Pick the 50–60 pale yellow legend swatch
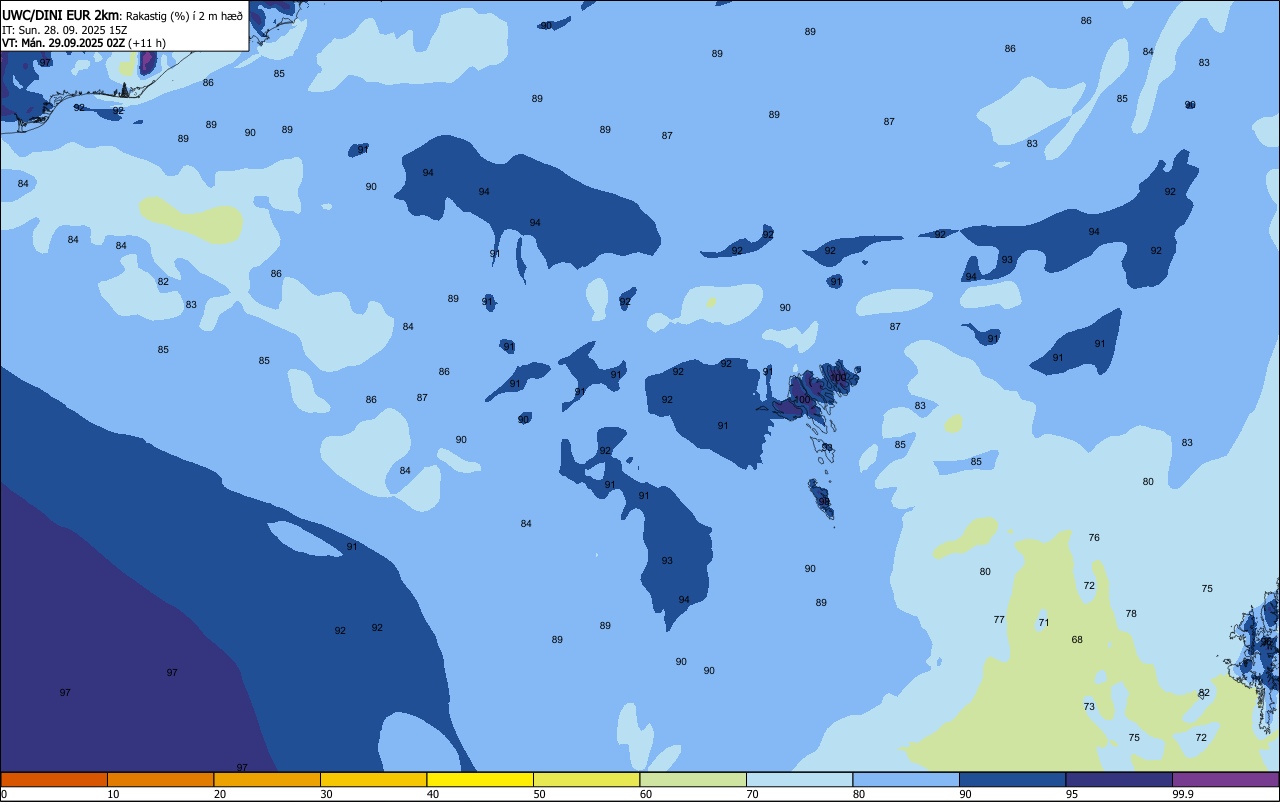Viewport: 1280px width, 802px height. 586,779
